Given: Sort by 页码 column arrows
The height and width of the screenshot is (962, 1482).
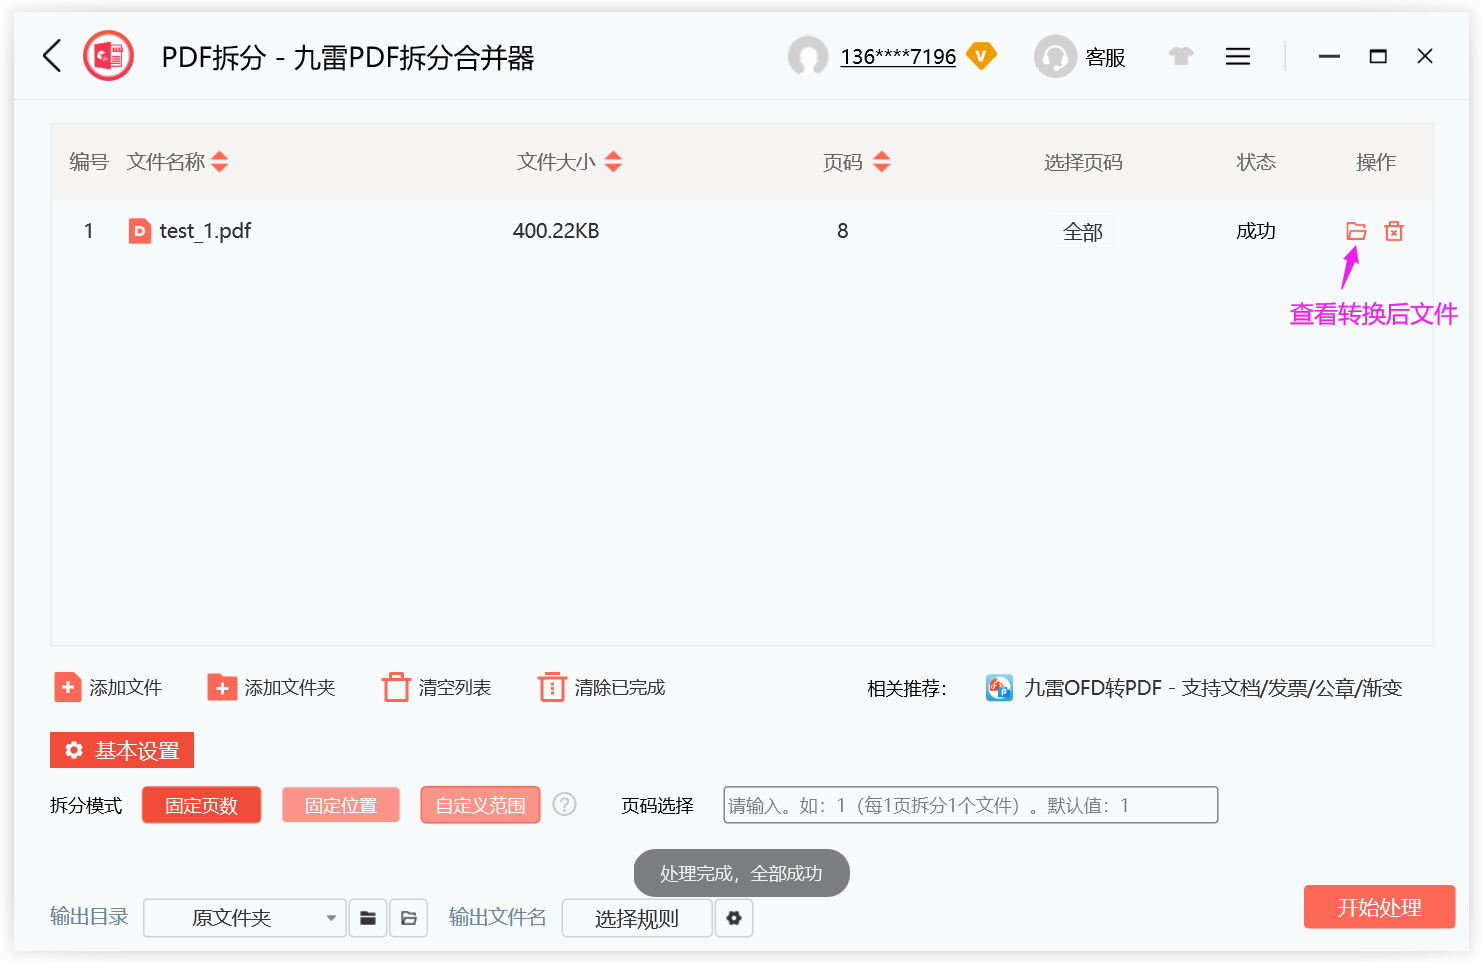Looking at the screenshot, I should coord(881,162).
